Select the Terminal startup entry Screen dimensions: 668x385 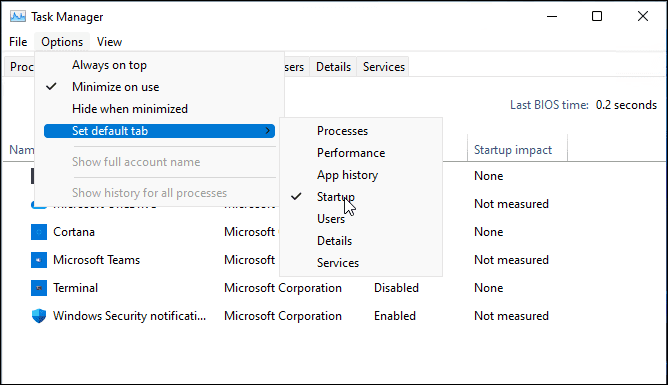75,288
